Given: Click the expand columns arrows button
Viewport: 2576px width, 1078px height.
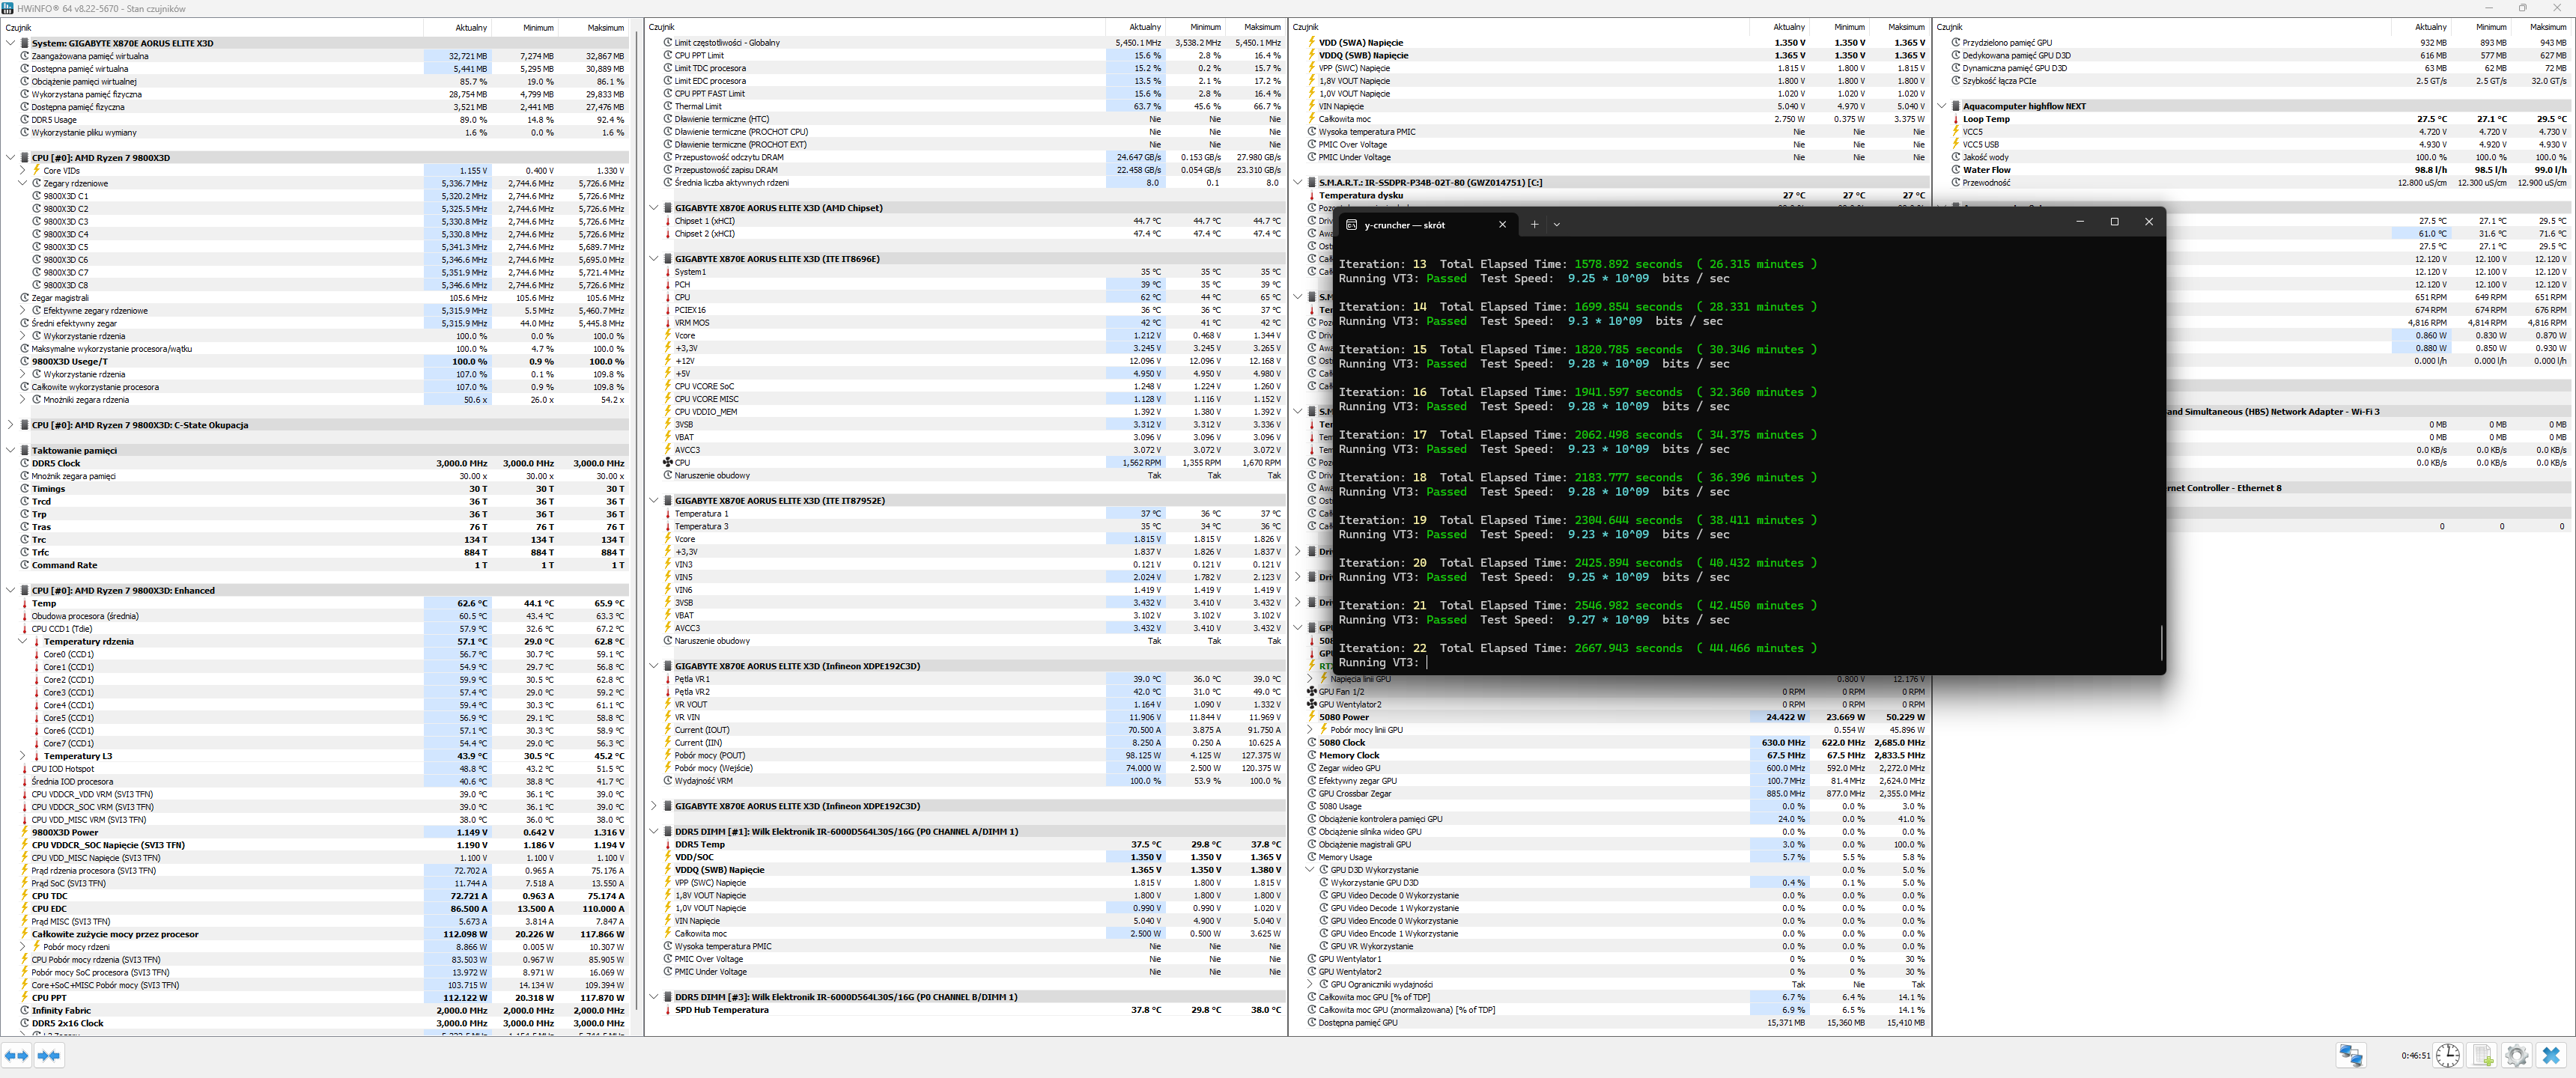Looking at the screenshot, I should click(x=17, y=1055).
